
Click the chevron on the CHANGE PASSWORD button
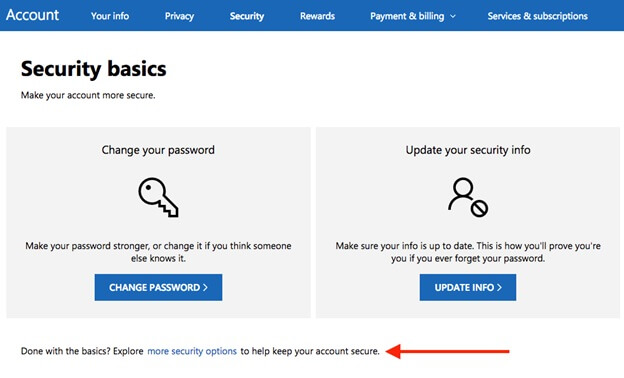[x=205, y=287]
